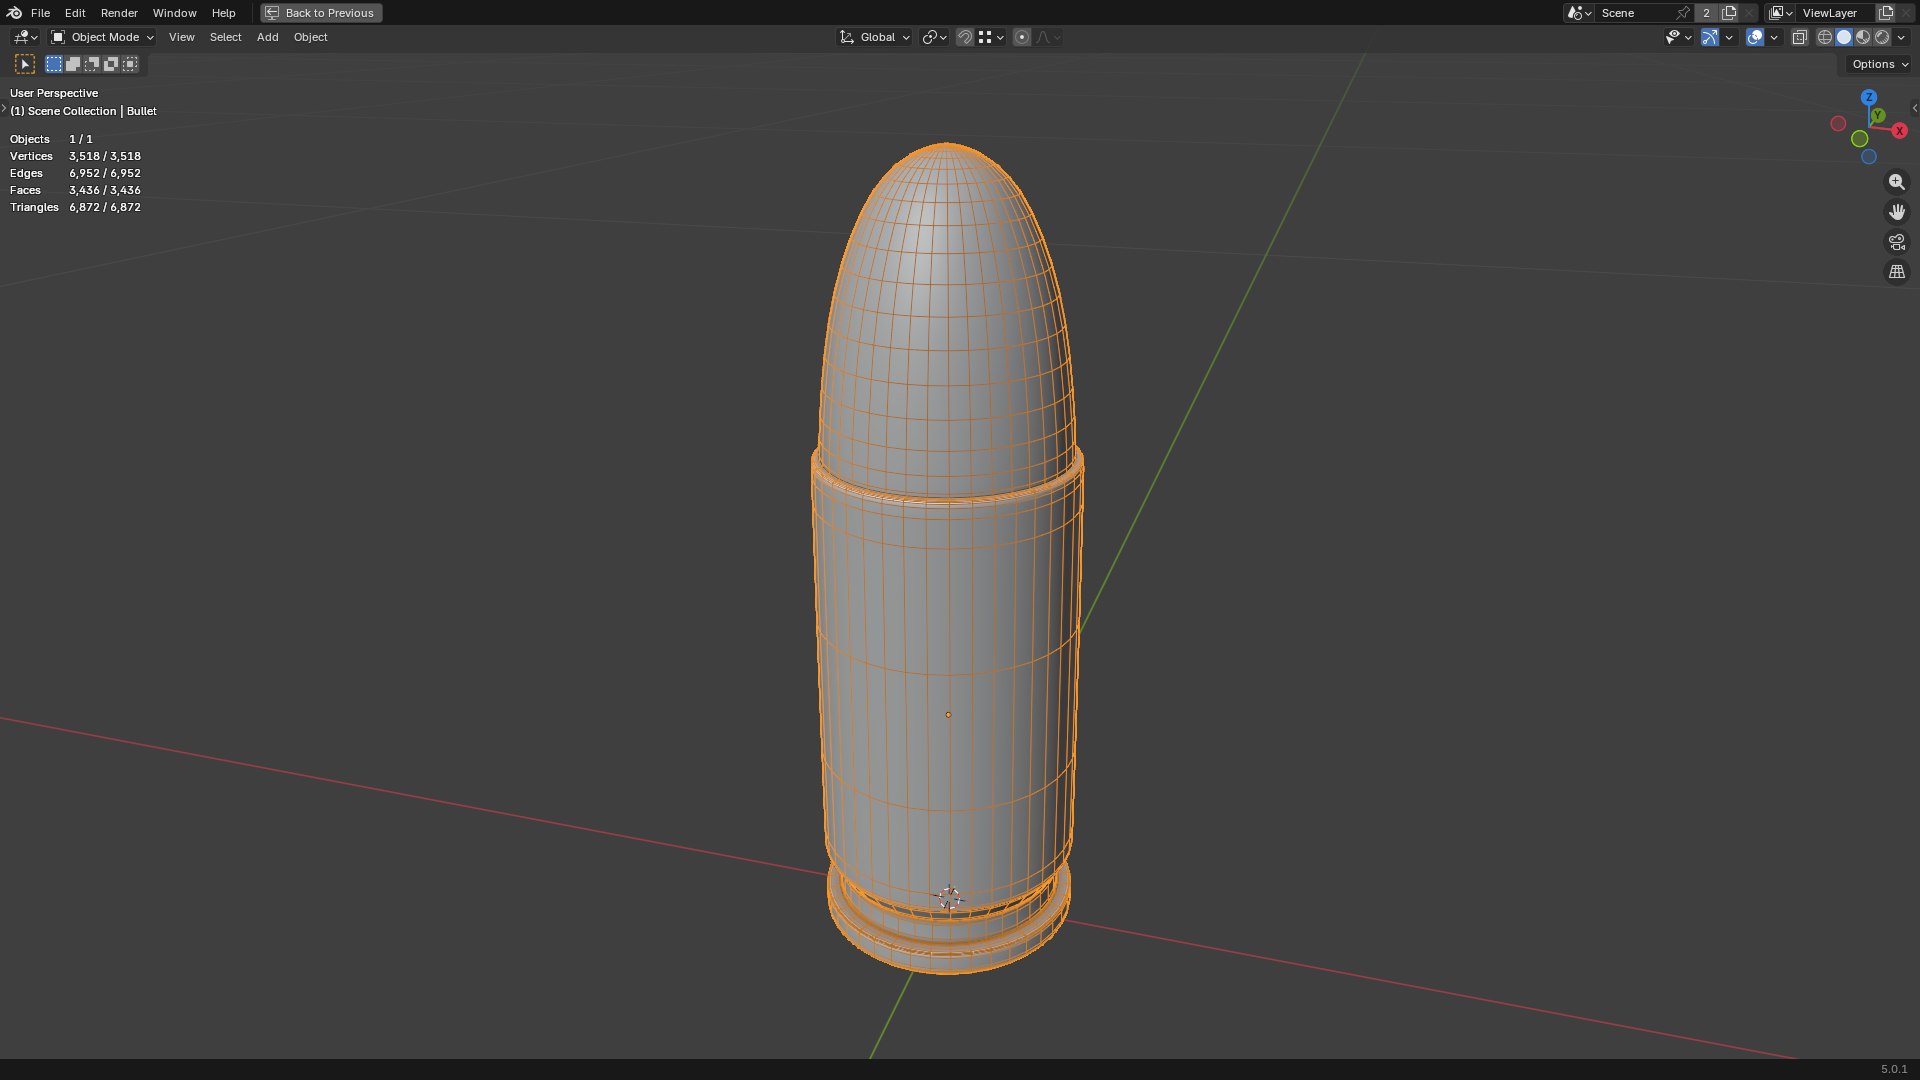Viewport: 1920px width, 1080px height.
Task: Open the Render menu
Action: 119,13
